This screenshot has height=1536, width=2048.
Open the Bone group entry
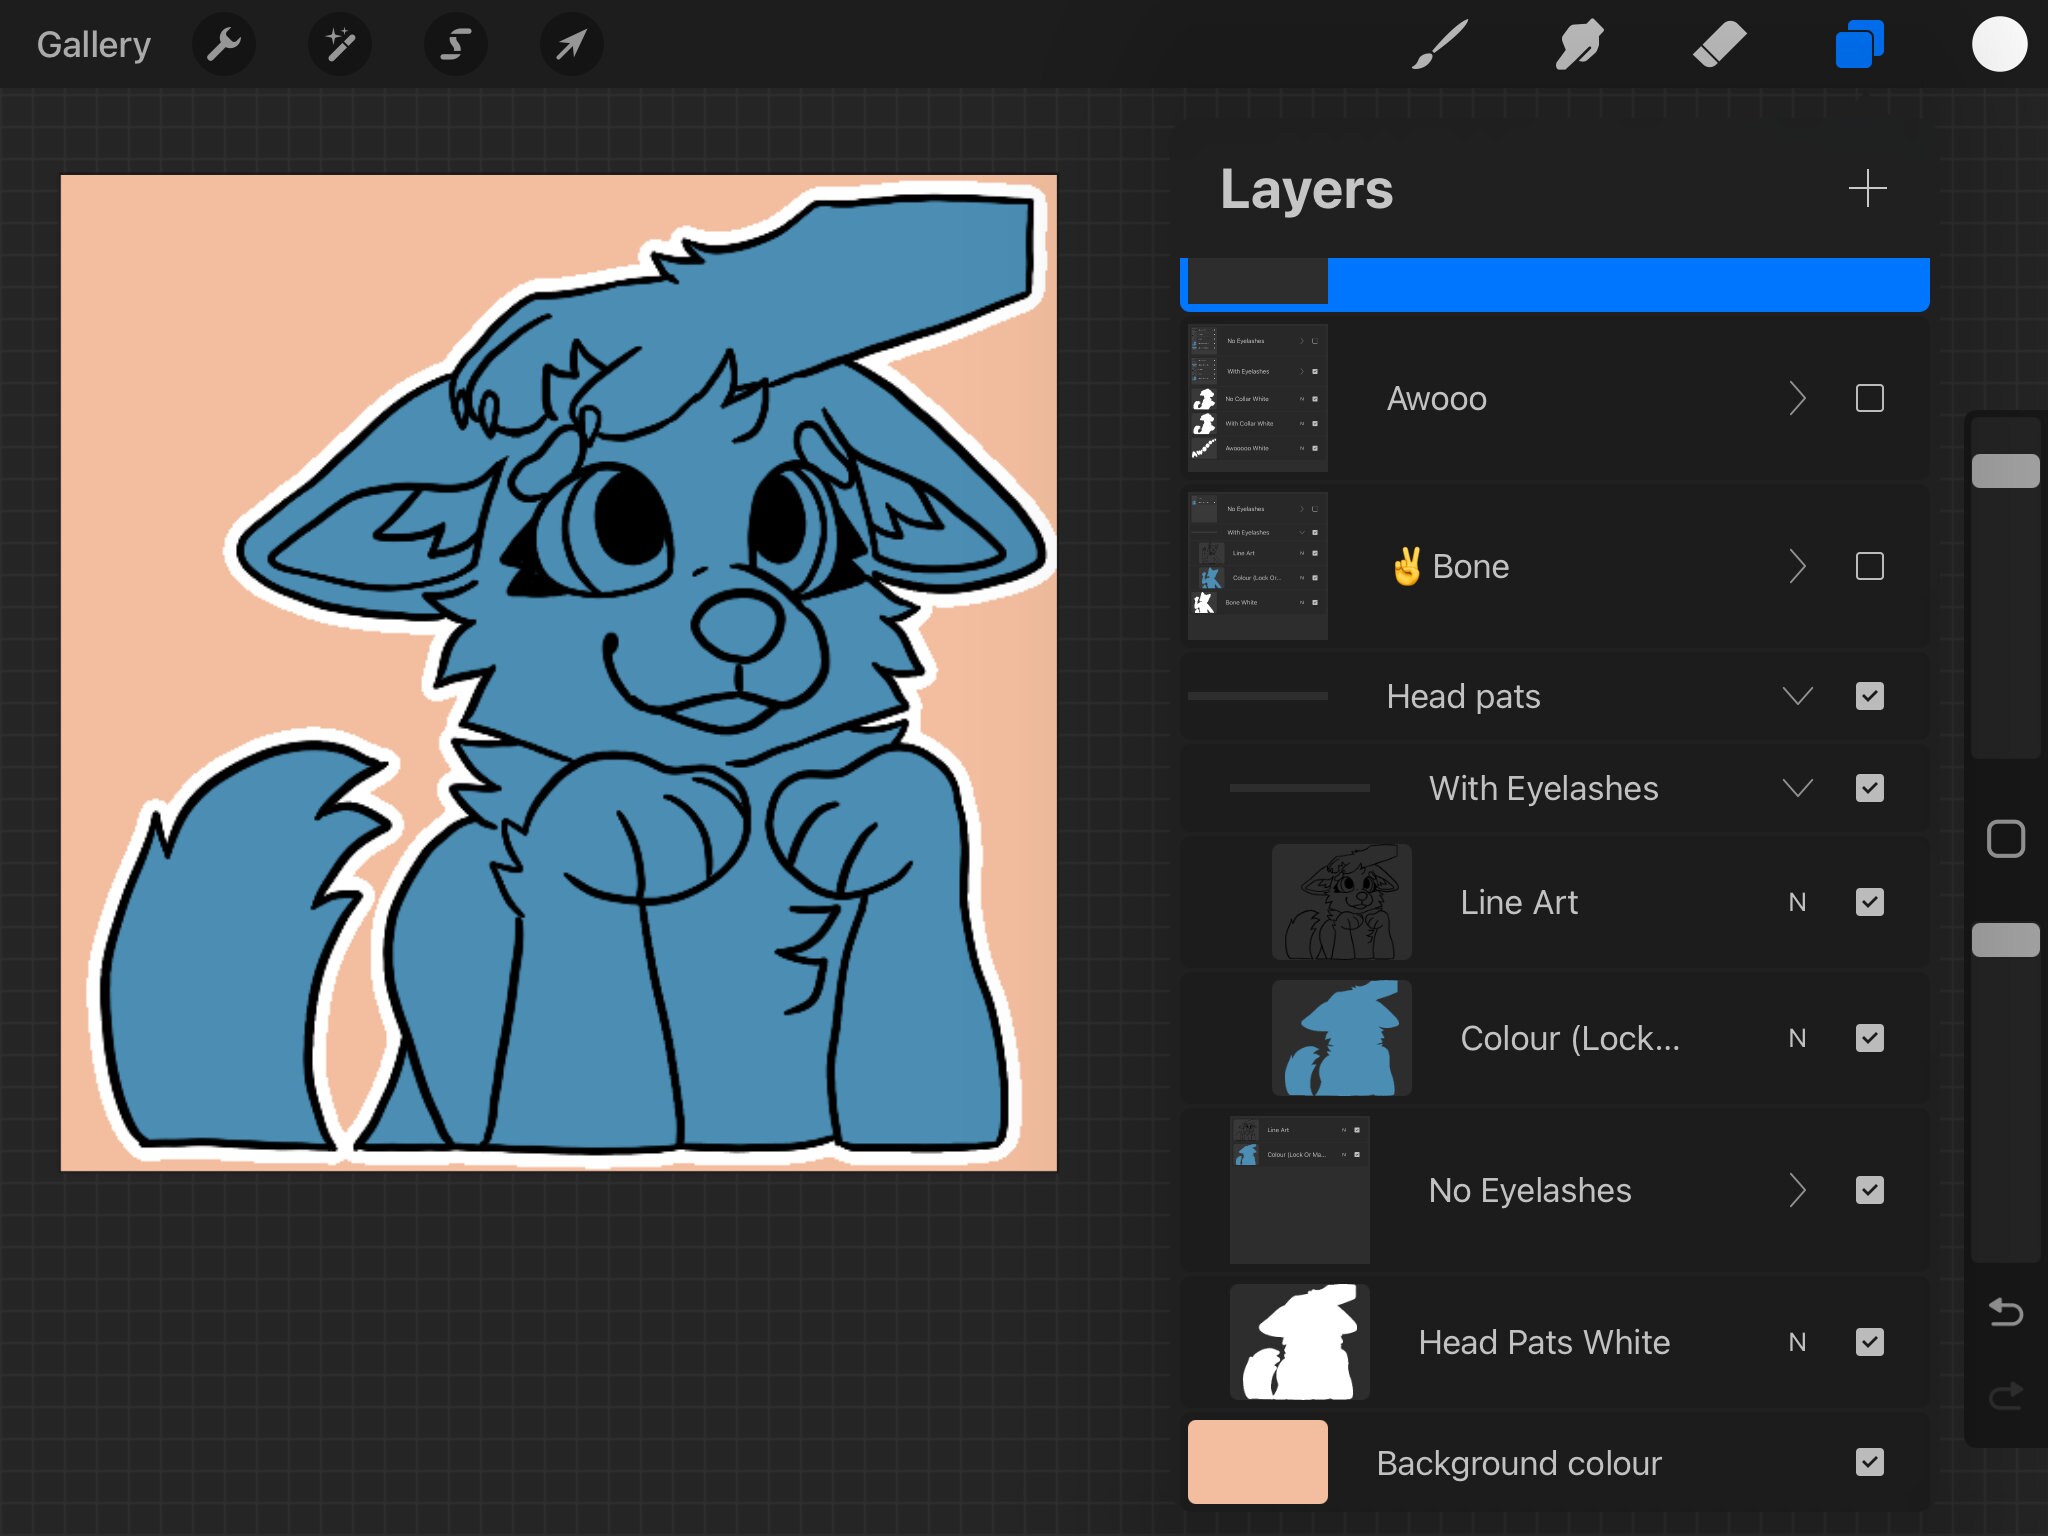(x=1470, y=566)
